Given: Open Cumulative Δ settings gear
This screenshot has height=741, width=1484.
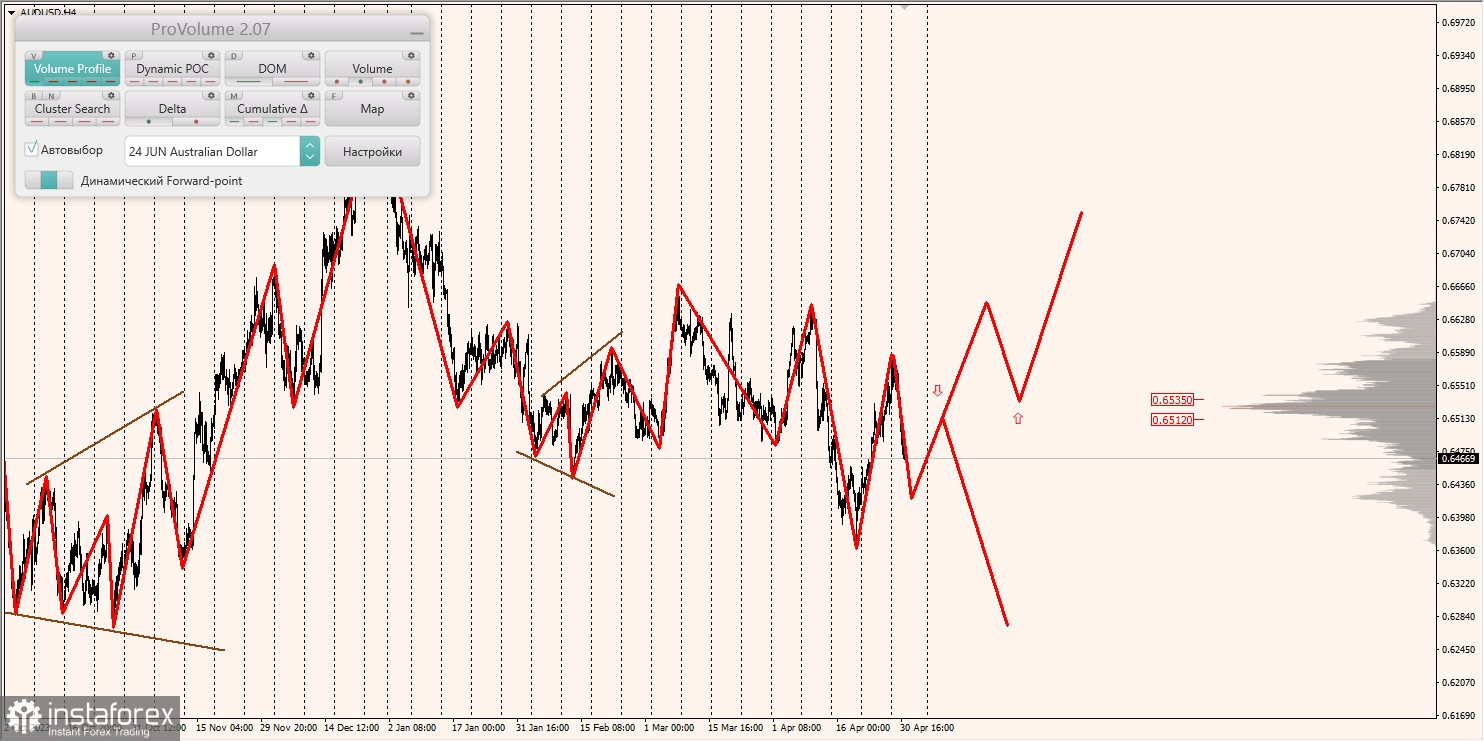Looking at the screenshot, I should (311, 96).
